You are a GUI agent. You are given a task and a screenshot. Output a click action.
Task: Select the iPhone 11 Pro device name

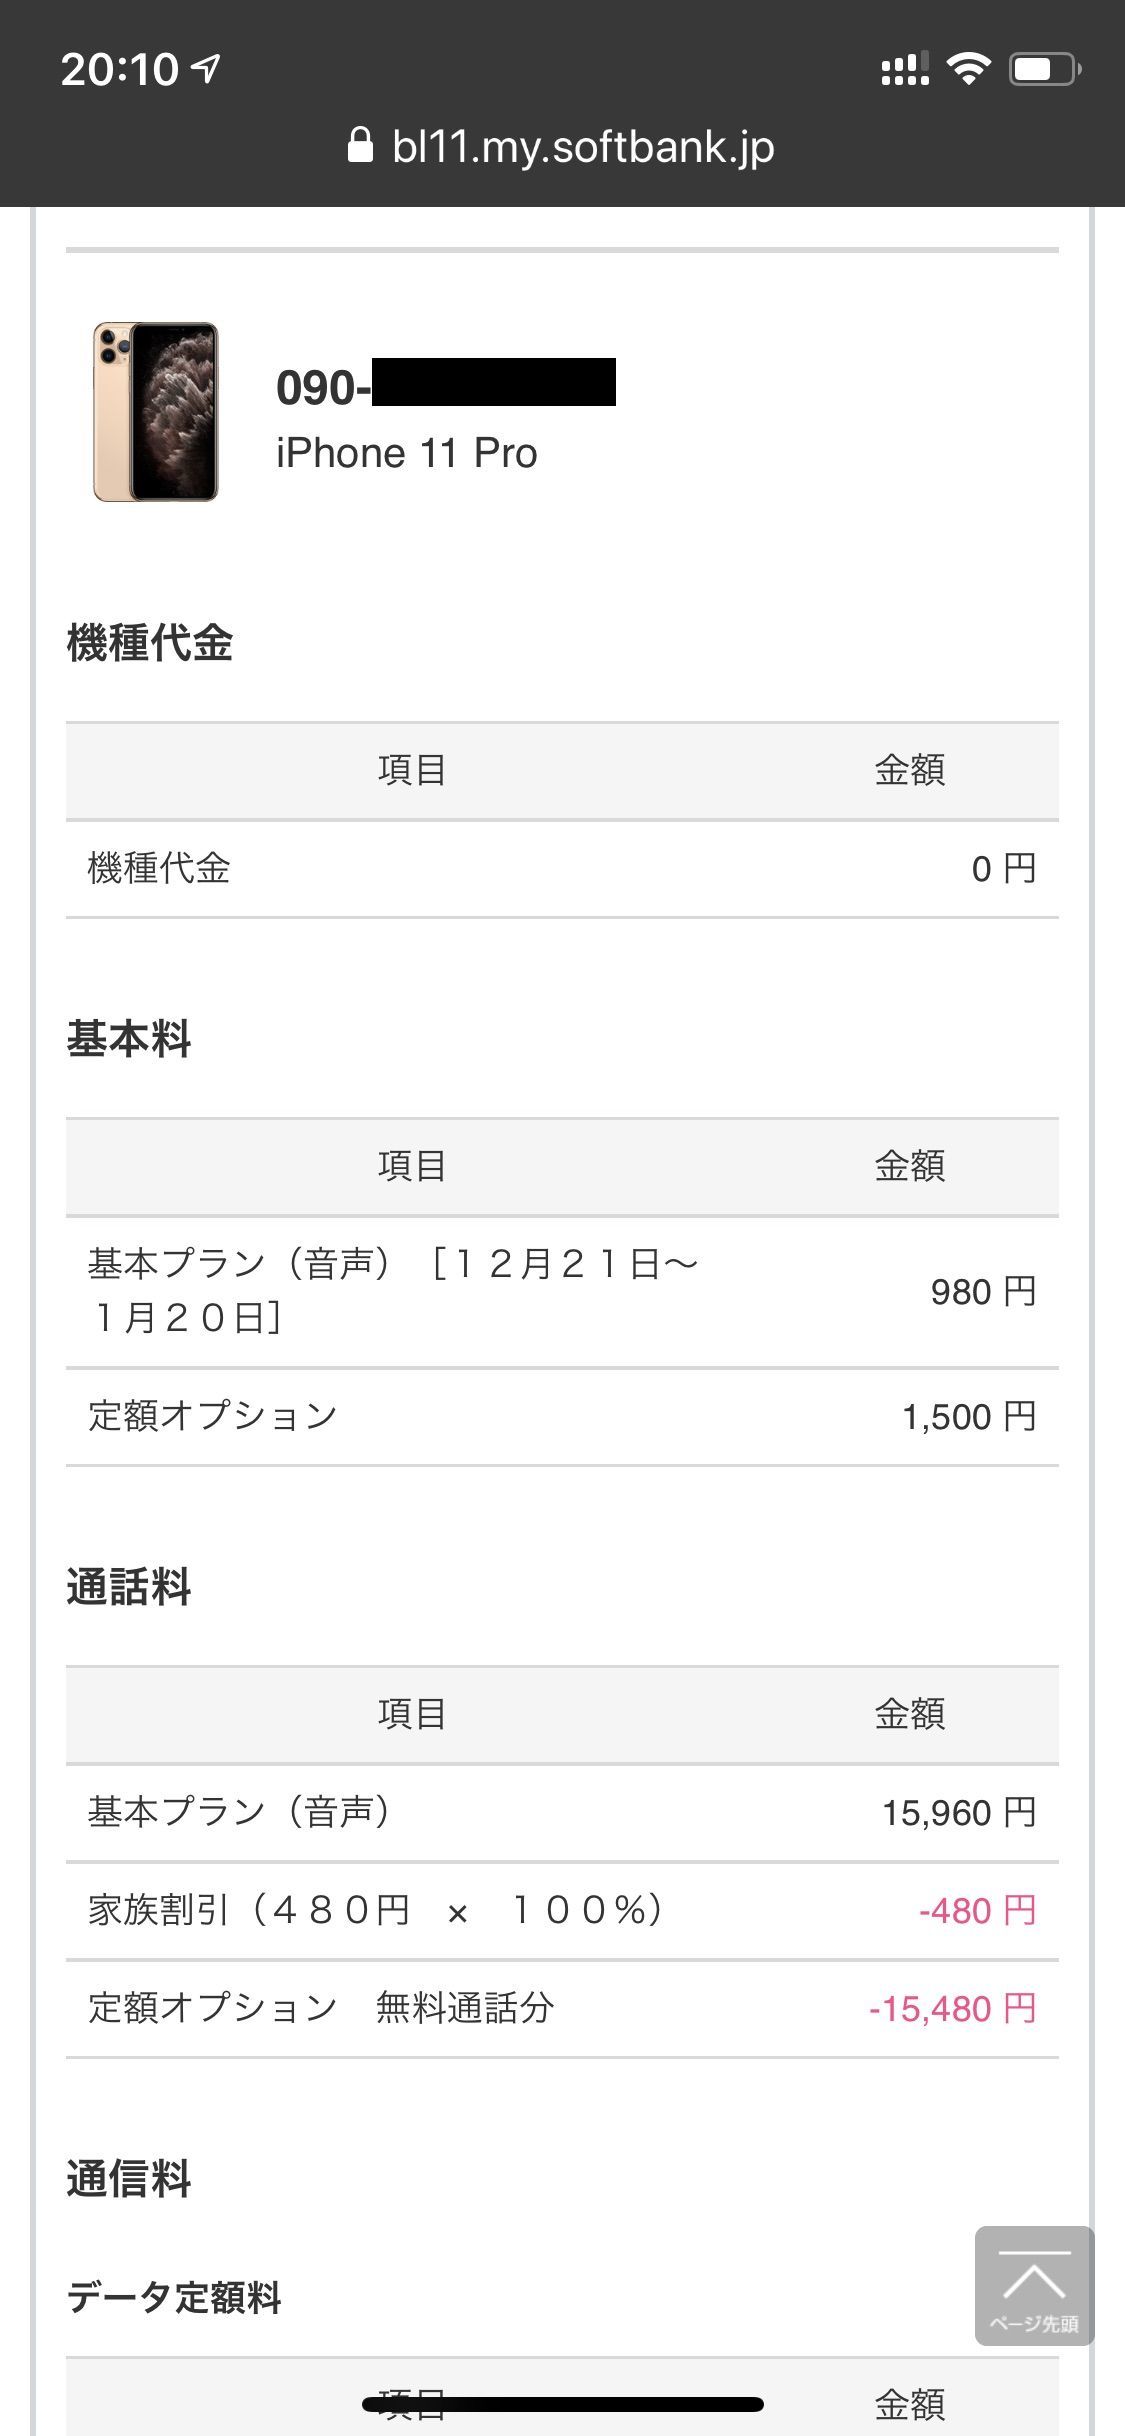coord(407,453)
